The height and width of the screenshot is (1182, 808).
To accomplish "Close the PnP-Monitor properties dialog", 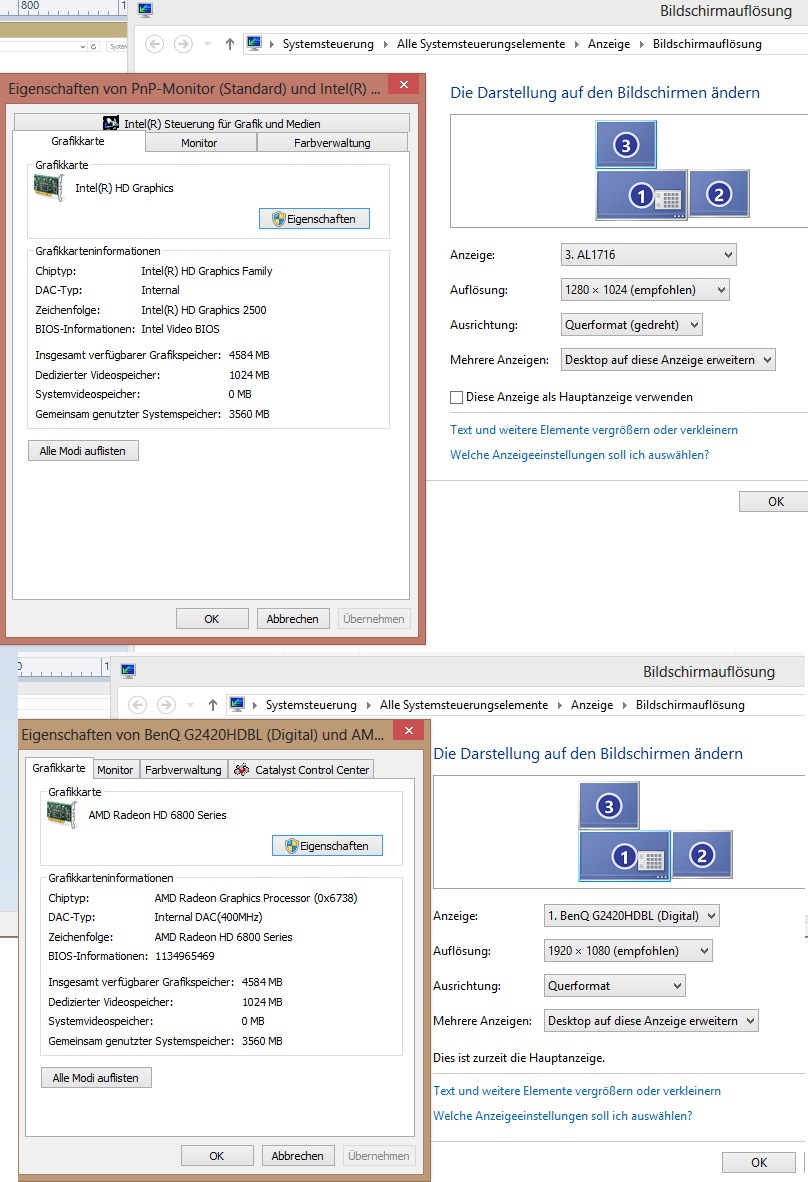I will (x=404, y=84).
